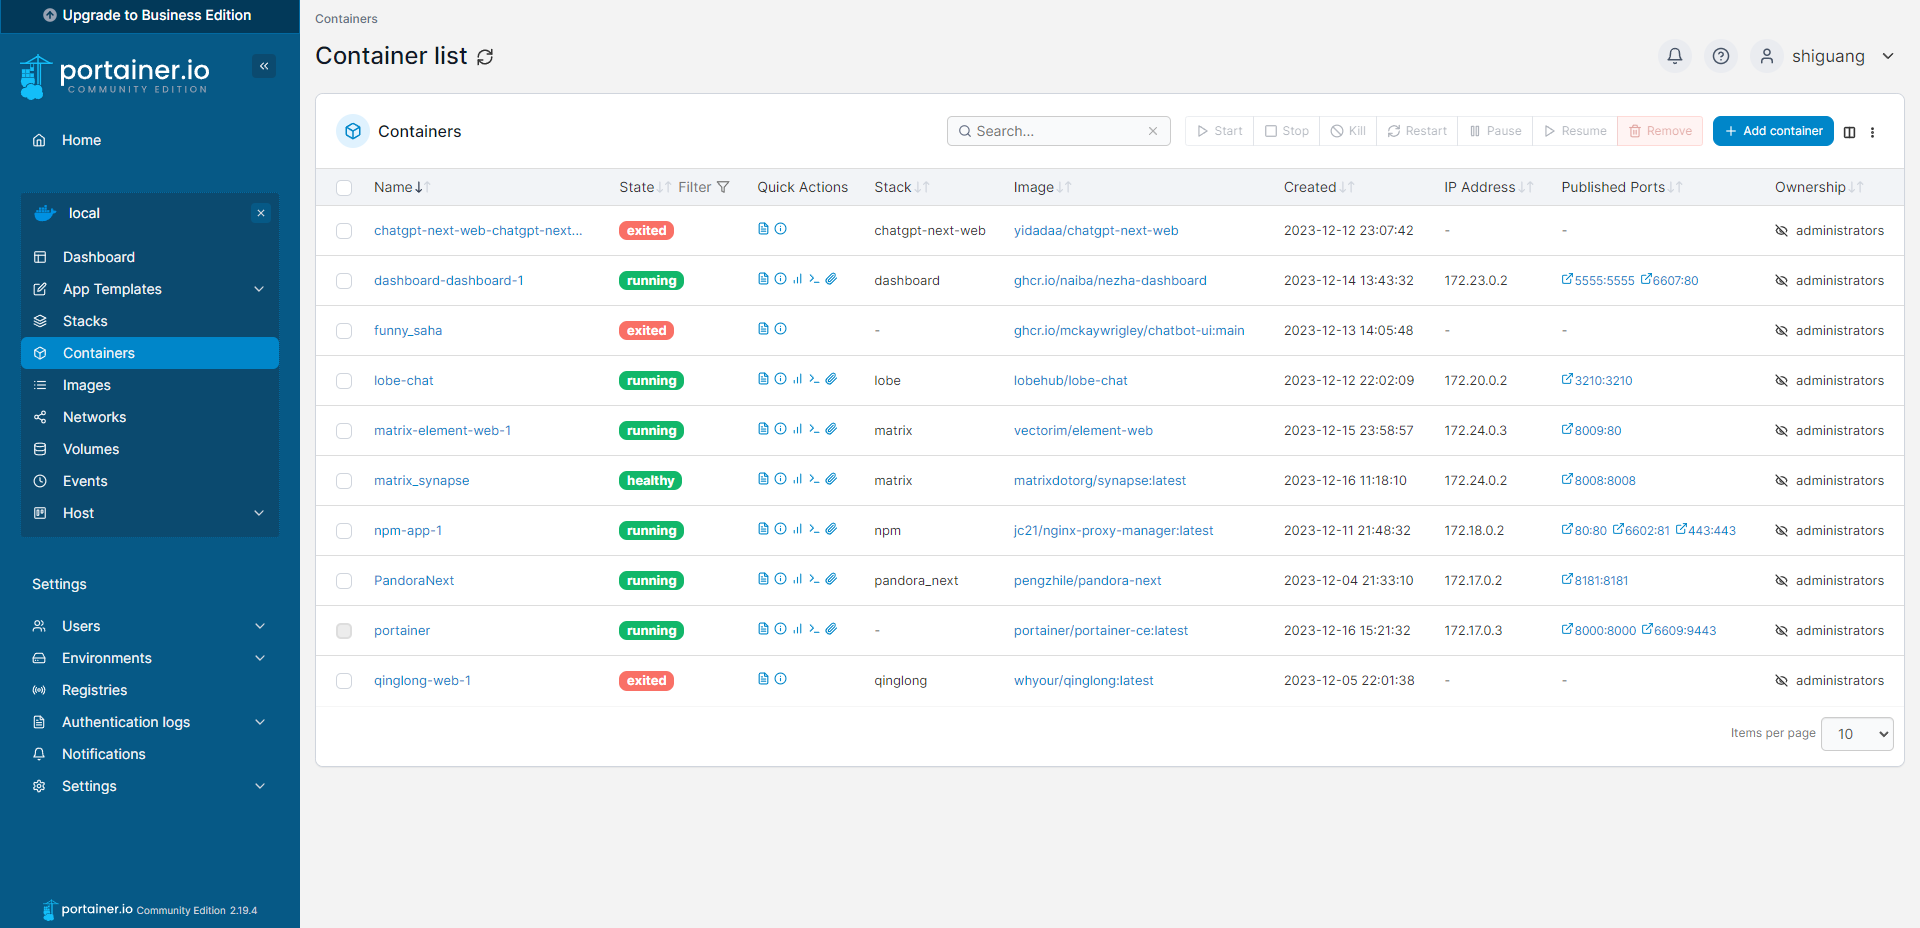Select the matrix_synapse row checkbox
The width and height of the screenshot is (1920, 928).
(x=344, y=481)
